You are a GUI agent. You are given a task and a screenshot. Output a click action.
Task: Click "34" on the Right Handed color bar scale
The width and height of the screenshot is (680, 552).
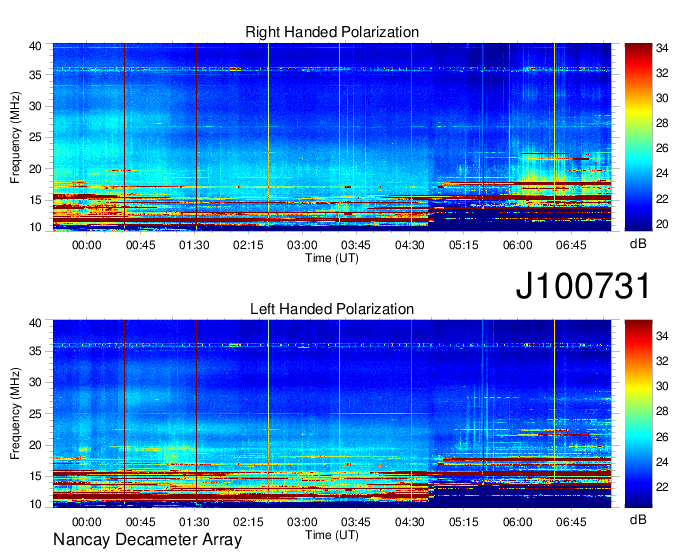[662, 49]
